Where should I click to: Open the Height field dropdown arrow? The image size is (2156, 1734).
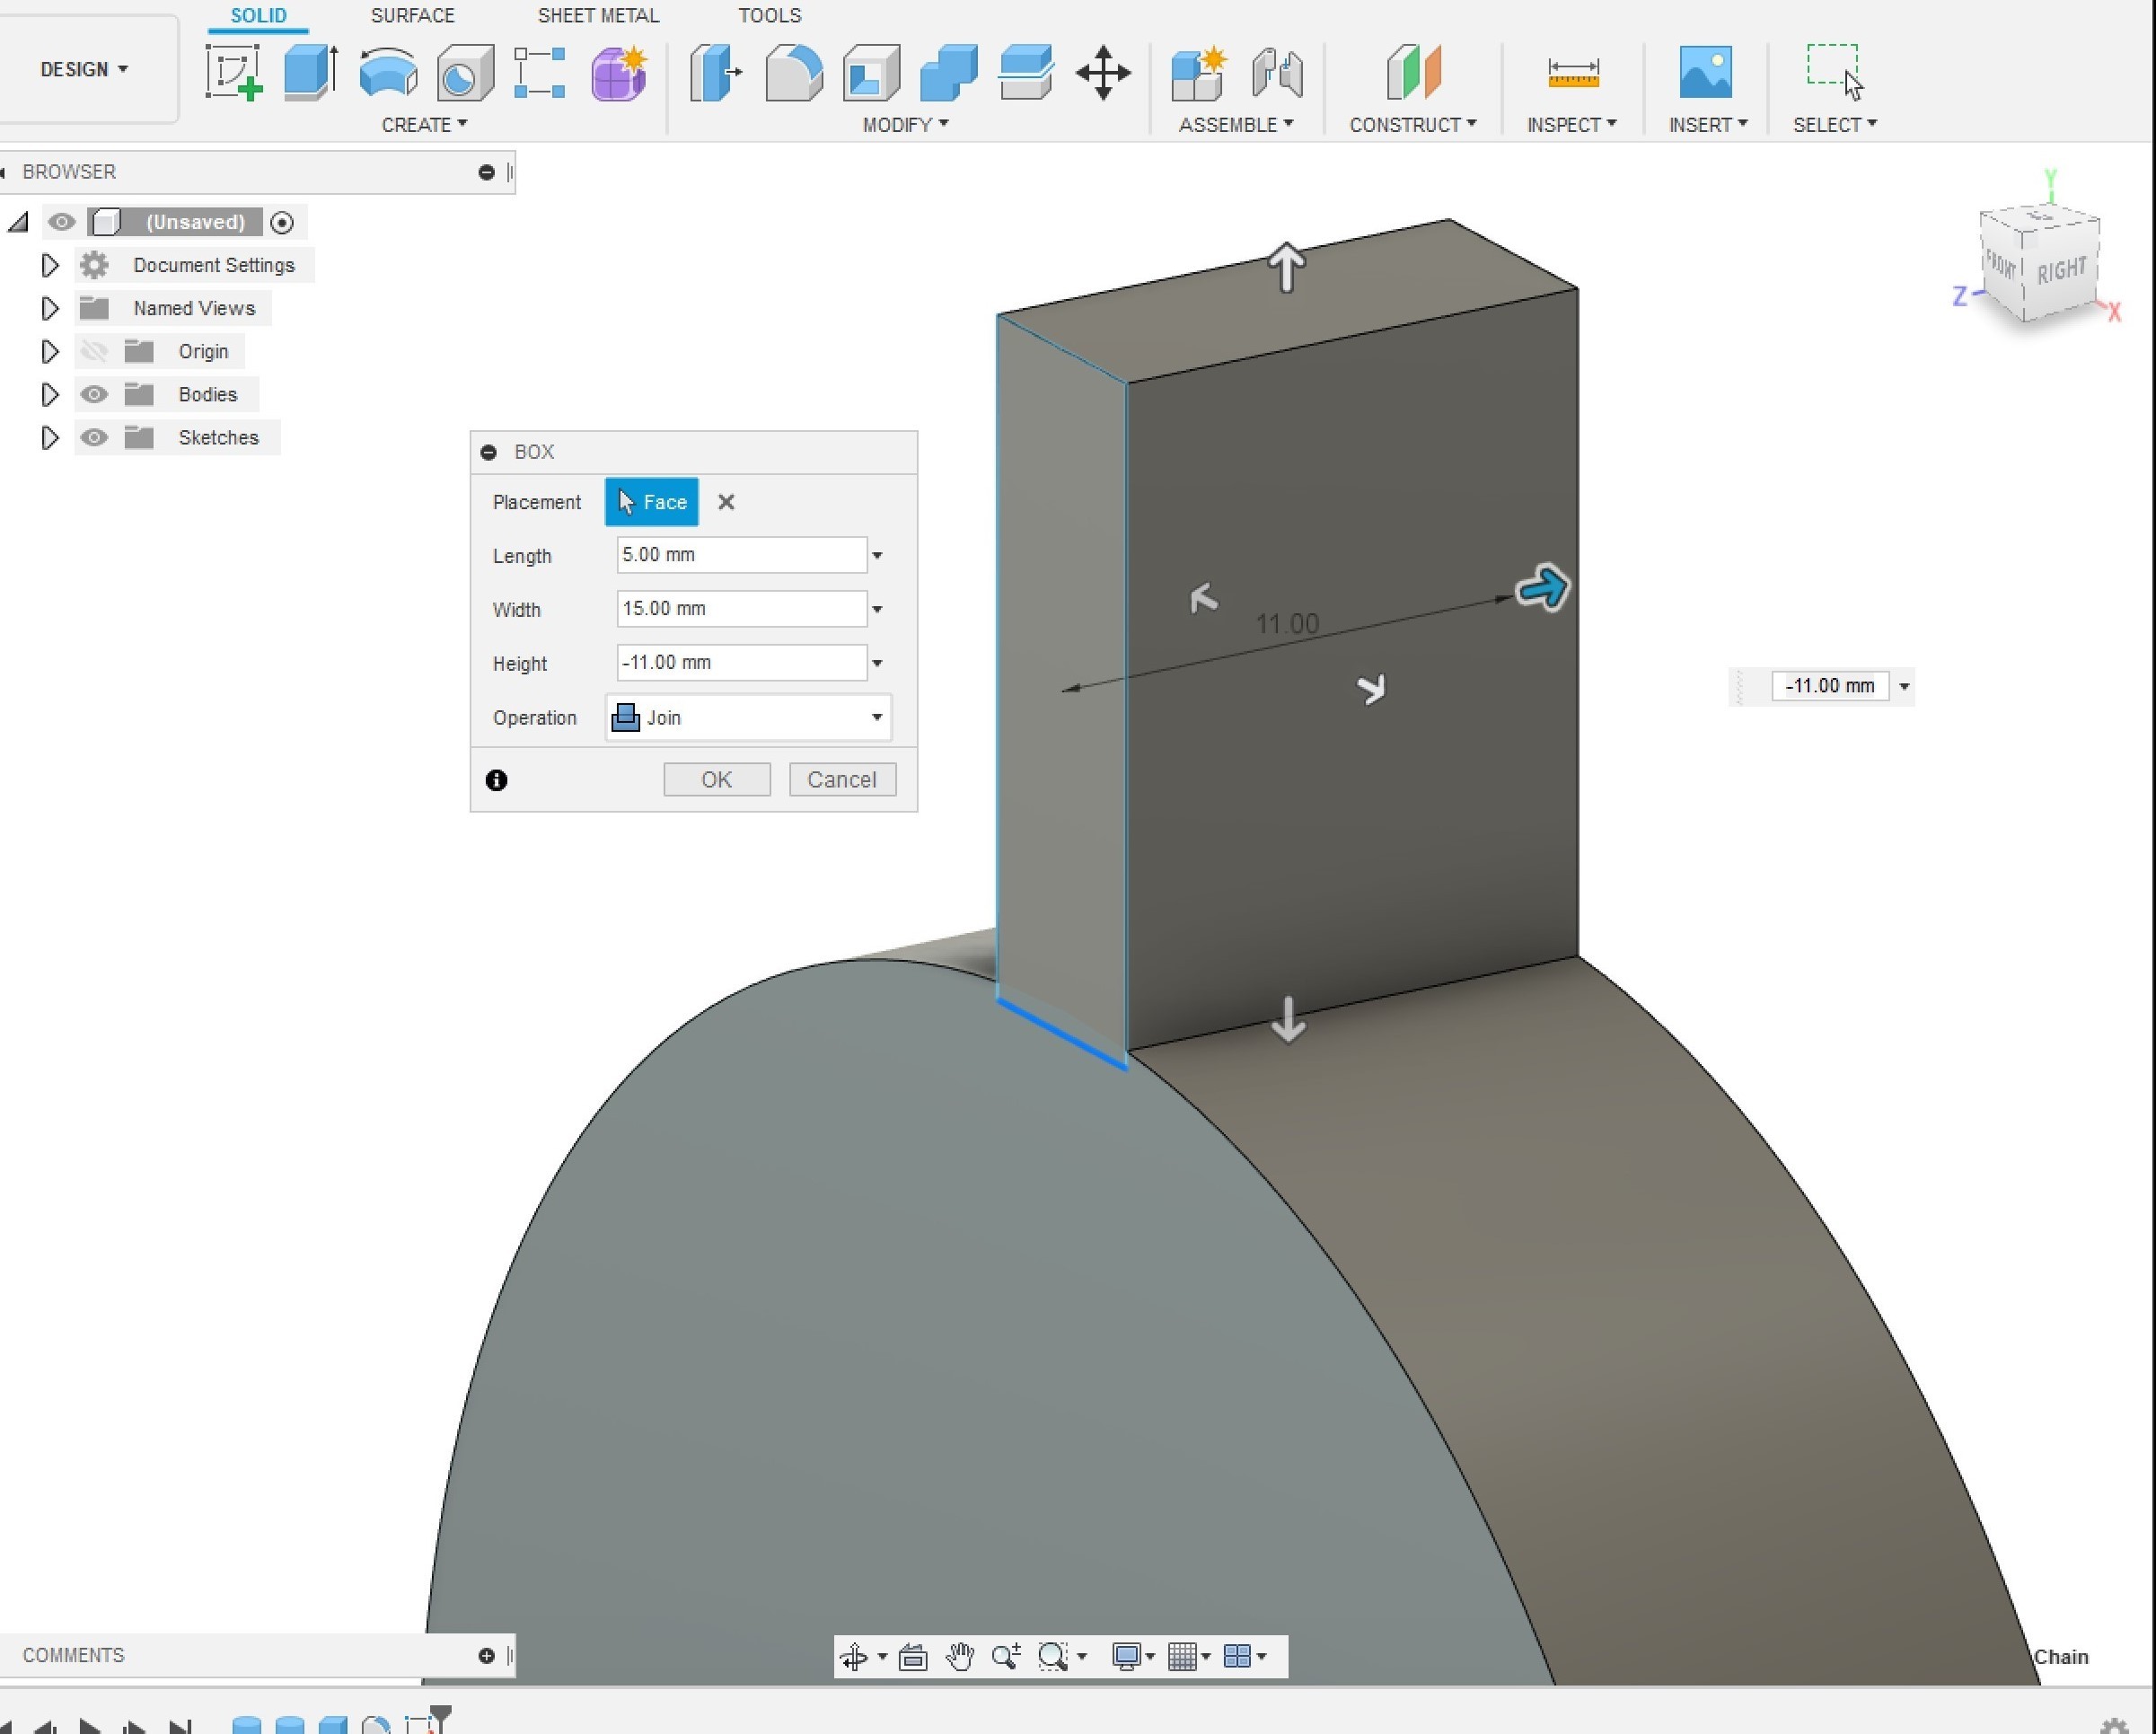(877, 663)
